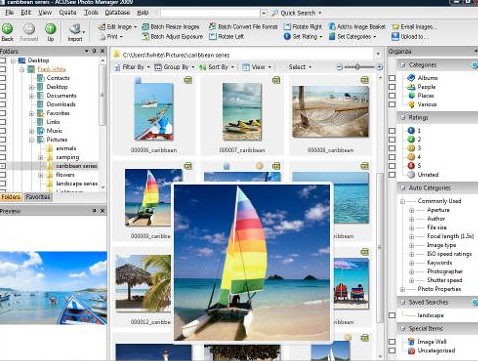This screenshot has height=361, width=478.
Task: Click the thumbnail pane vertical scrollbar
Action: pyautogui.click(x=379, y=247)
